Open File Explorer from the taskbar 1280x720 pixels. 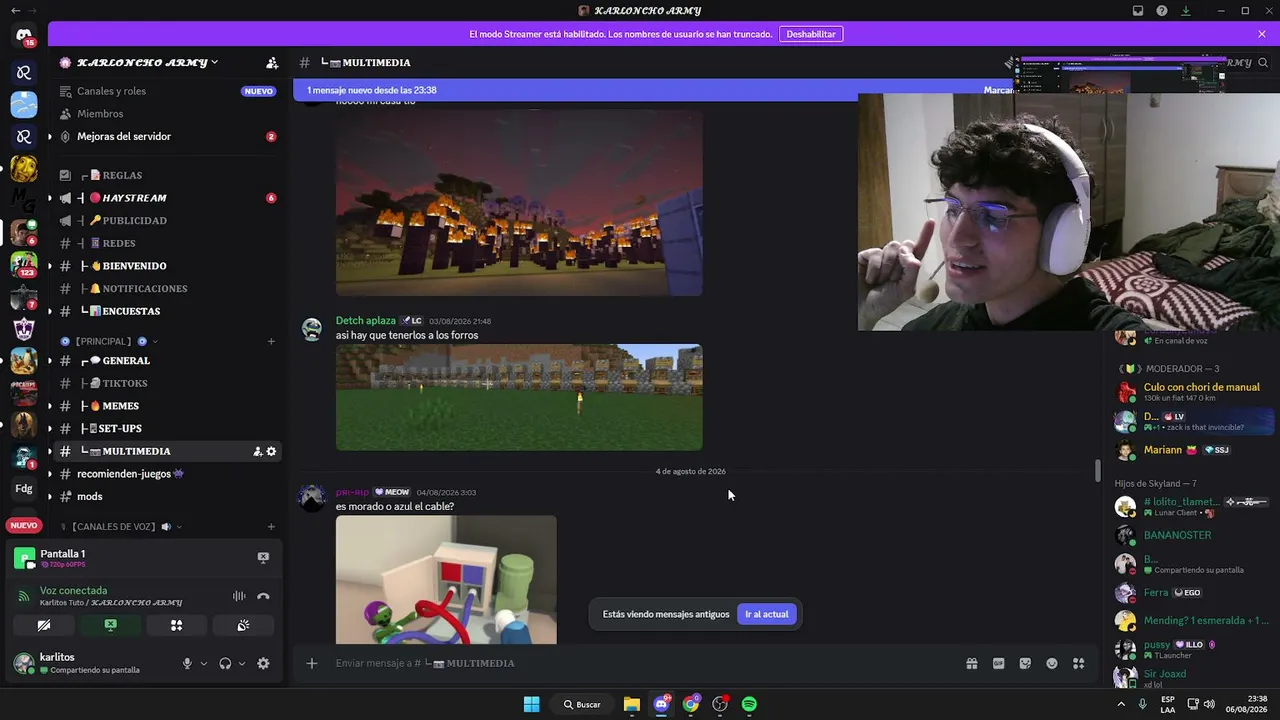click(x=631, y=704)
